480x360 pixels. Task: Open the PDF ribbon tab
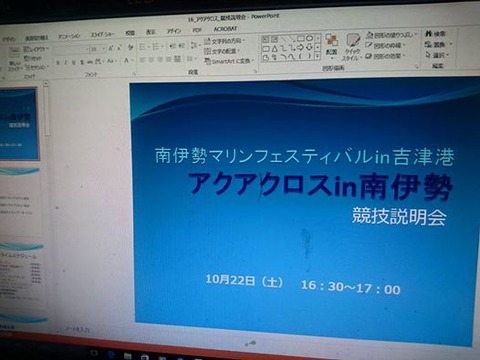pyautogui.click(x=197, y=30)
